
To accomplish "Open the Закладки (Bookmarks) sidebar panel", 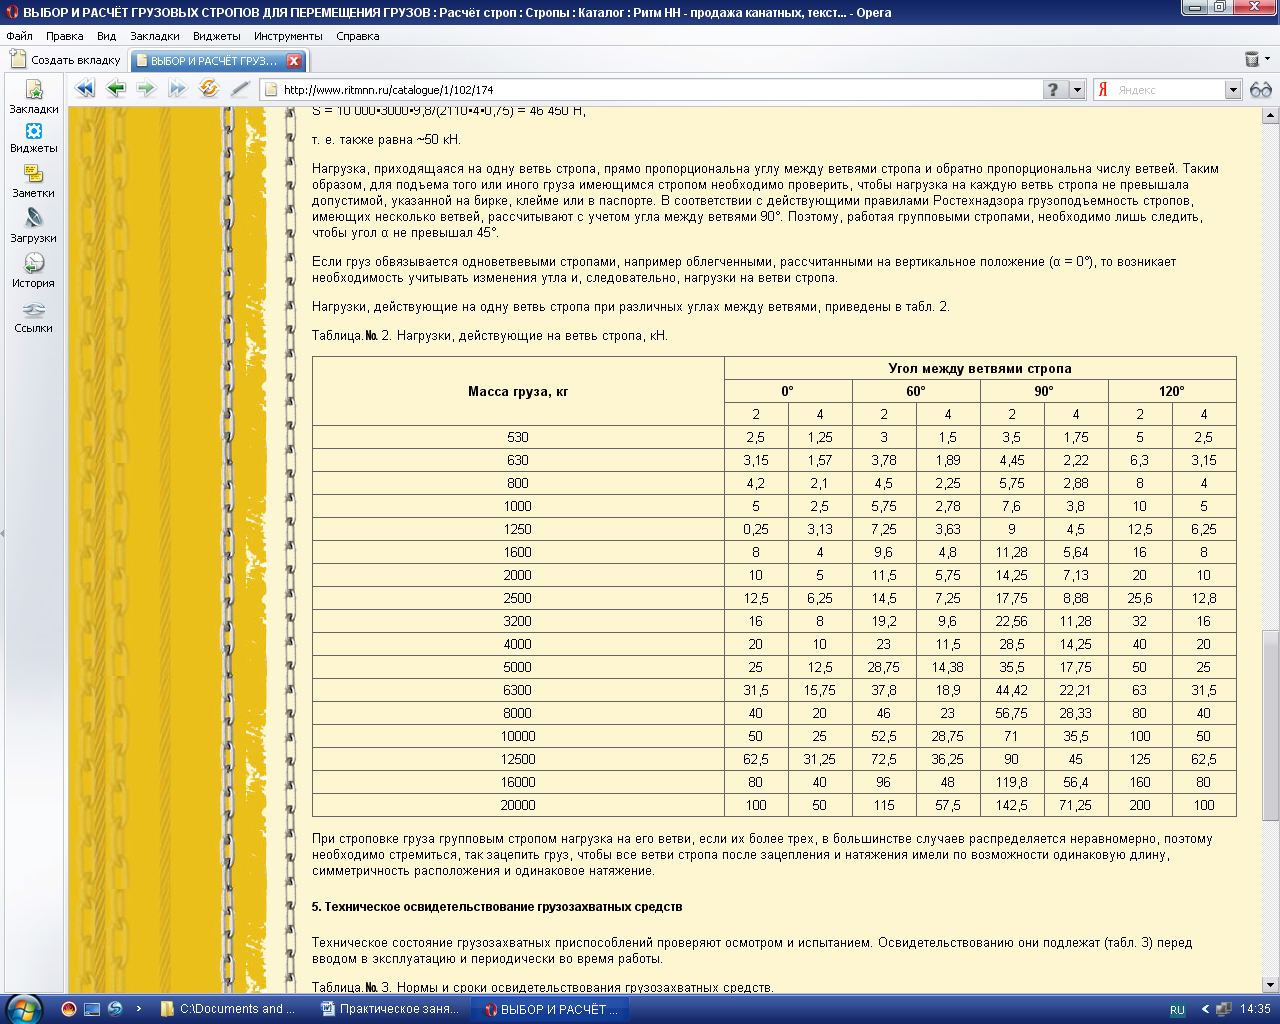I will click(33, 96).
